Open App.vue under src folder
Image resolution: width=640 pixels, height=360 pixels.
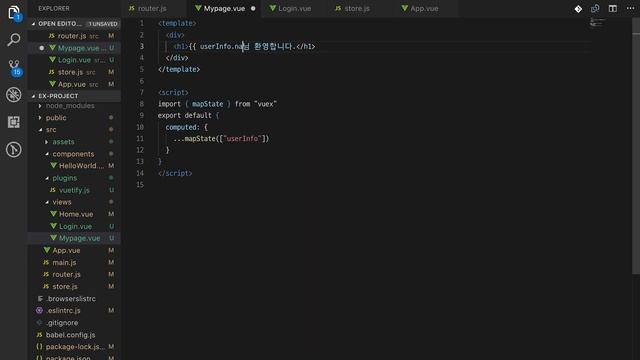click(74, 250)
